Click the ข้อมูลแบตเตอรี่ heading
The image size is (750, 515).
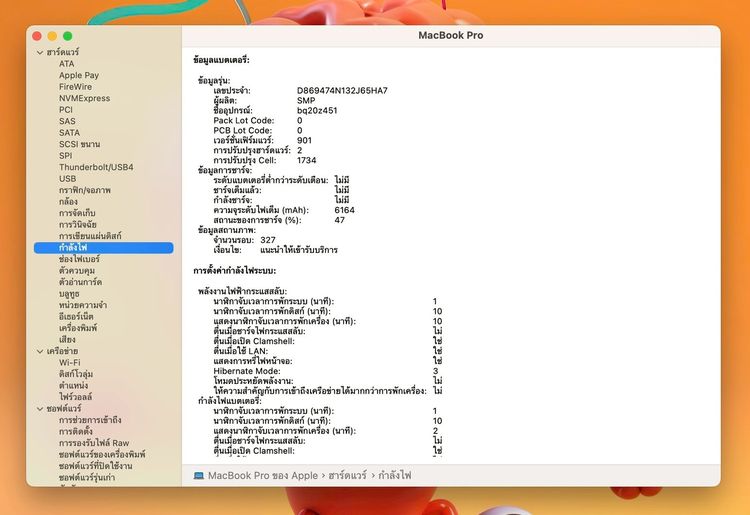221,60
